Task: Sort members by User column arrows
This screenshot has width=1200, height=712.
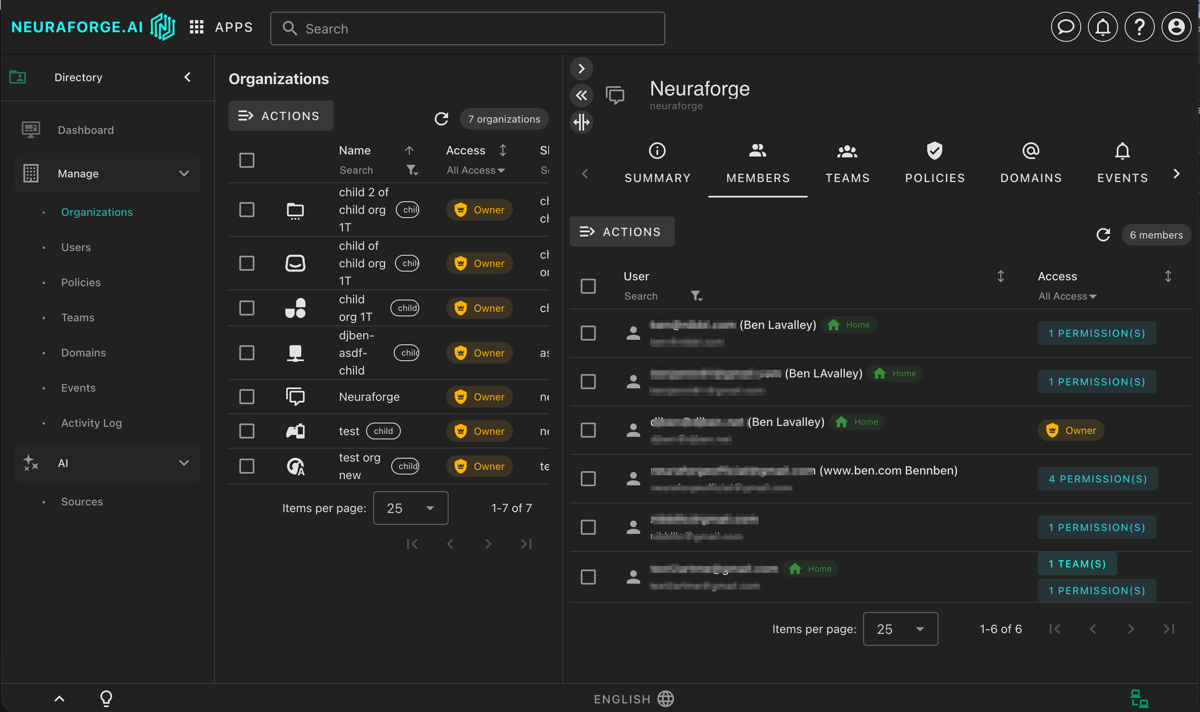Action: [1001, 276]
